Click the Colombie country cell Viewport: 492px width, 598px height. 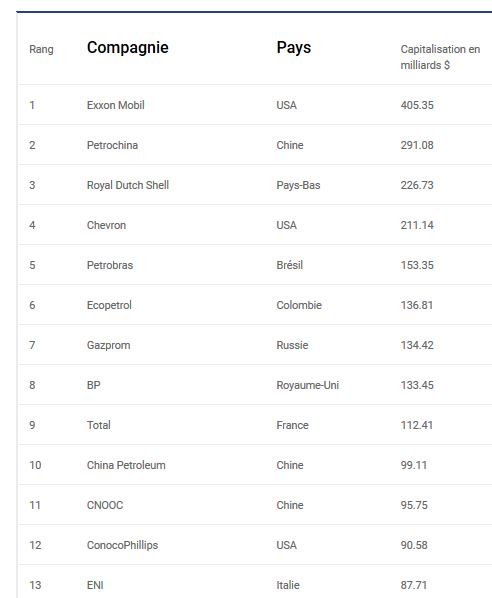[x=299, y=305]
